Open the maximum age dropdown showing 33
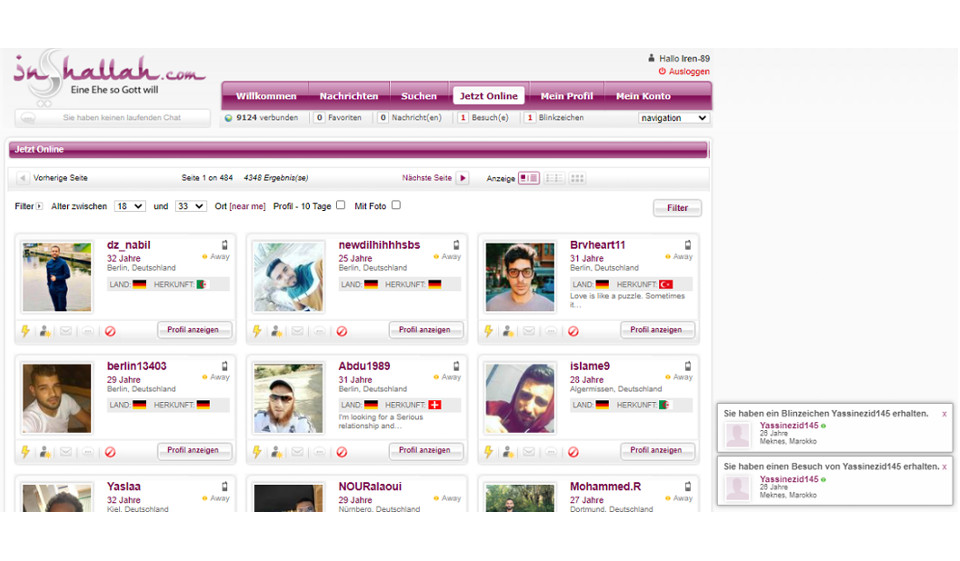Image resolution: width=960 pixels, height=561 pixels. [x=190, y=206]
